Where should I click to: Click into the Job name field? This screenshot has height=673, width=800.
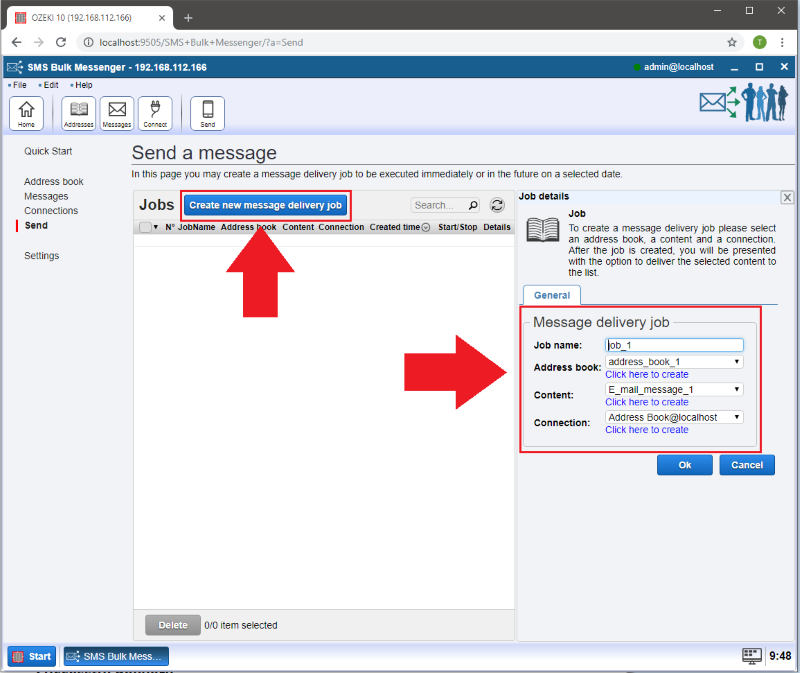click(x=674, y=344)
